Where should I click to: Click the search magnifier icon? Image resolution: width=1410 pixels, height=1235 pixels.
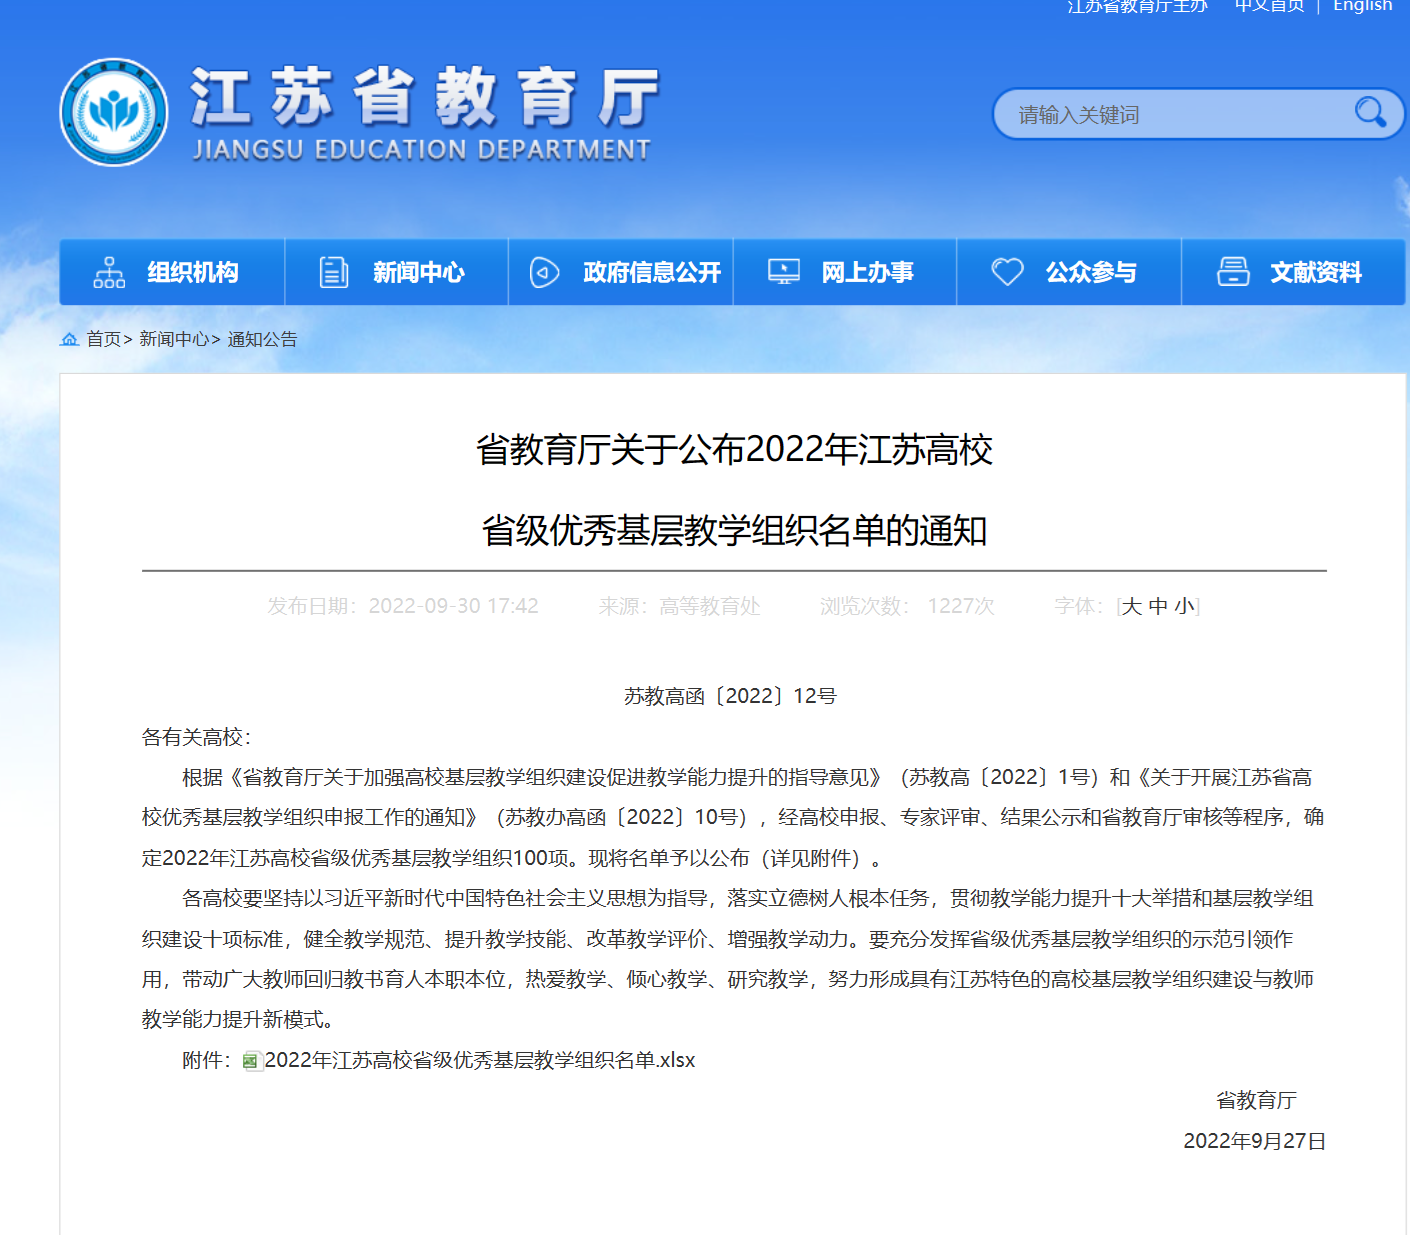(1370, 112)
